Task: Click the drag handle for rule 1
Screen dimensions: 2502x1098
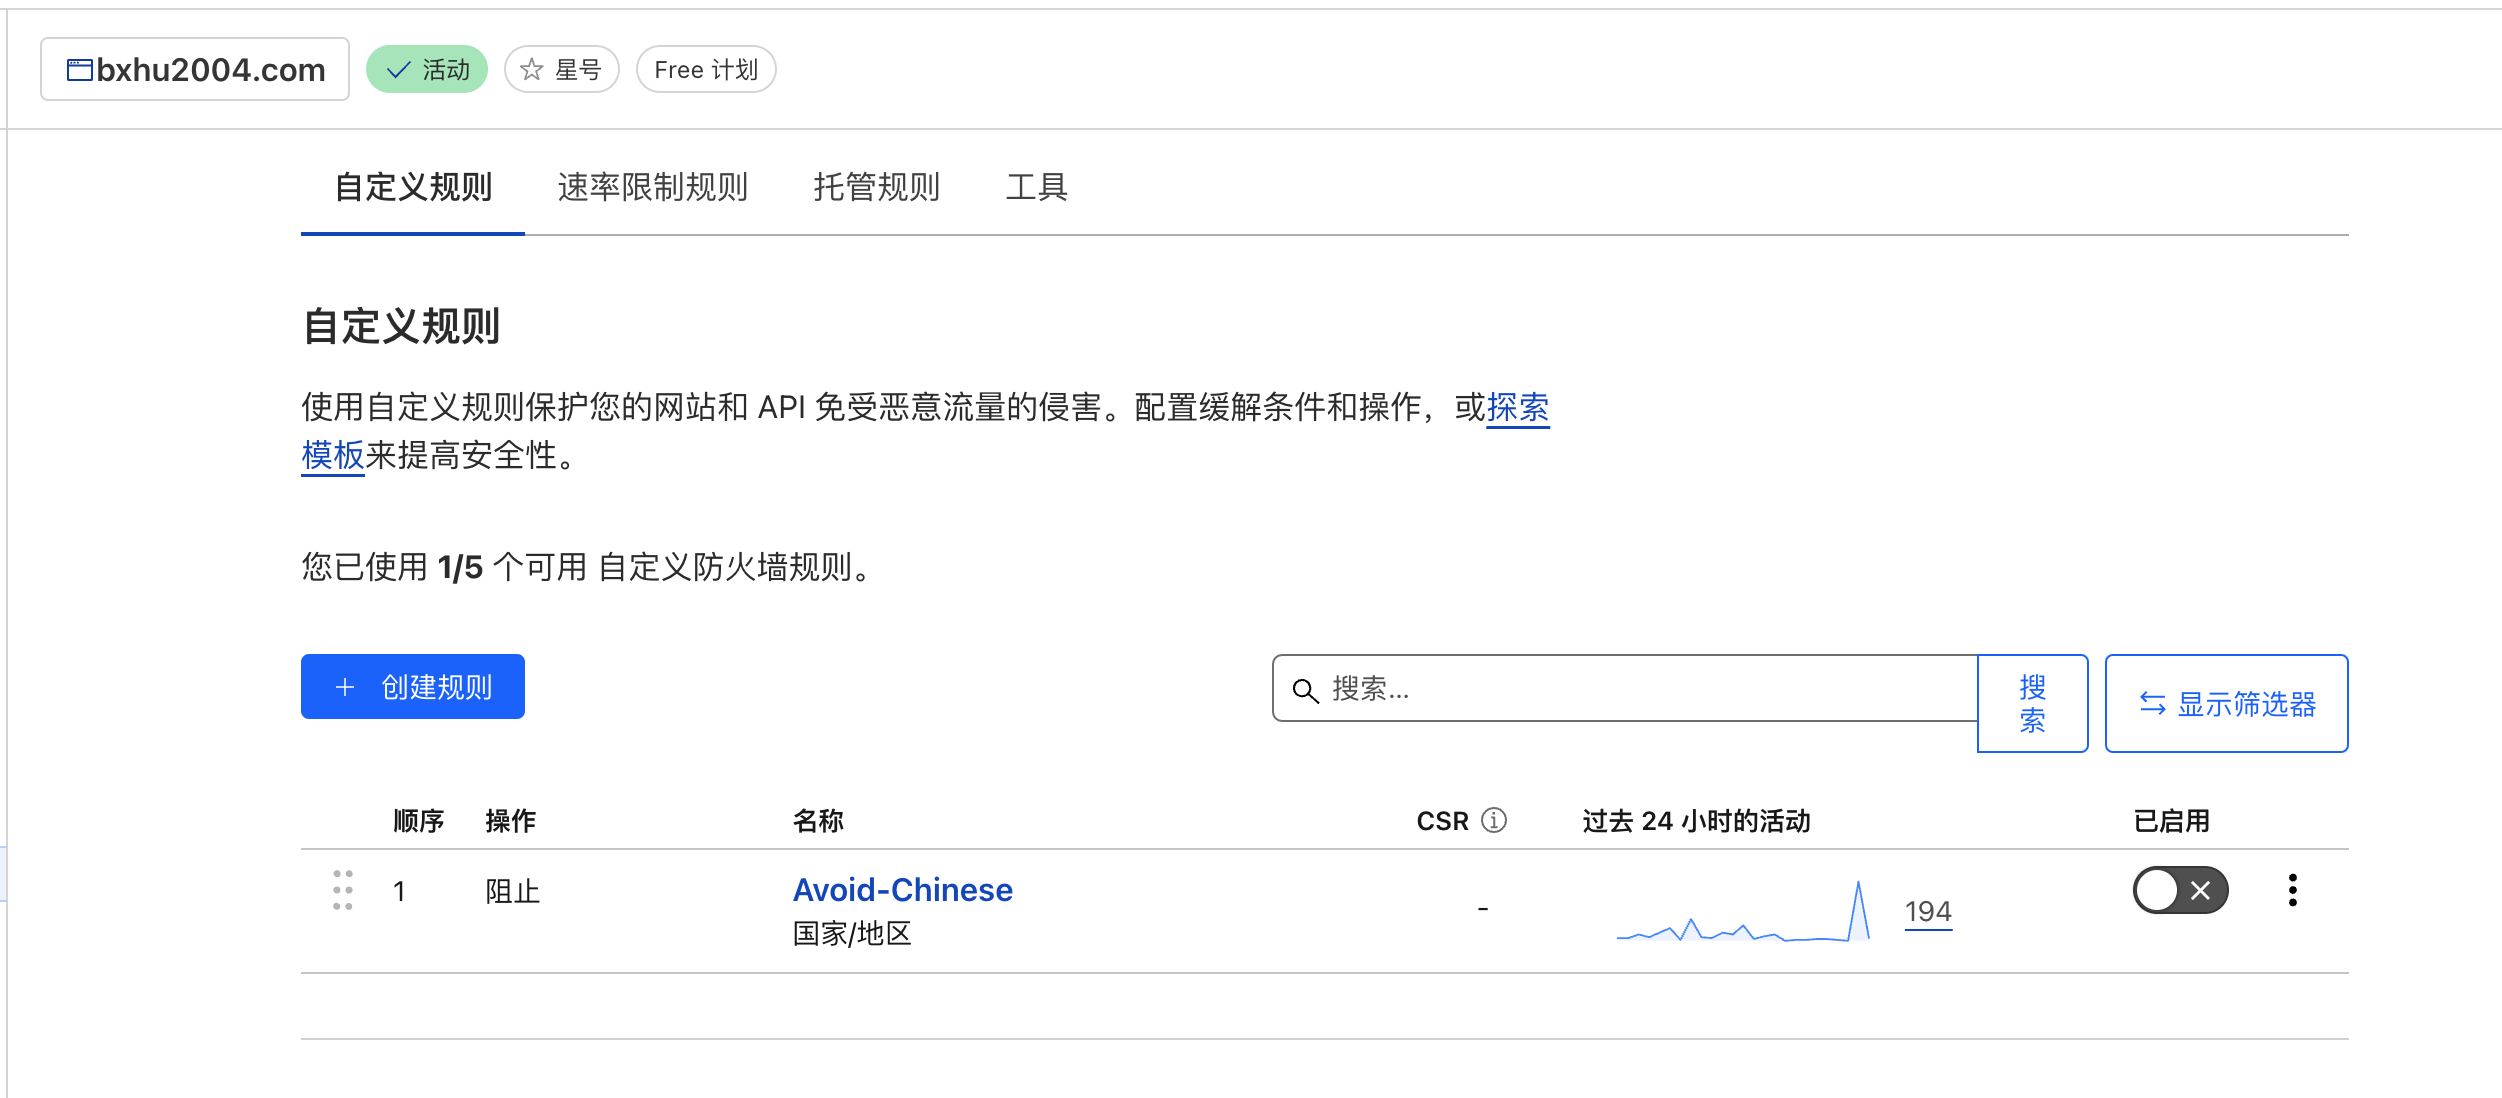Action: pos(342,890)
